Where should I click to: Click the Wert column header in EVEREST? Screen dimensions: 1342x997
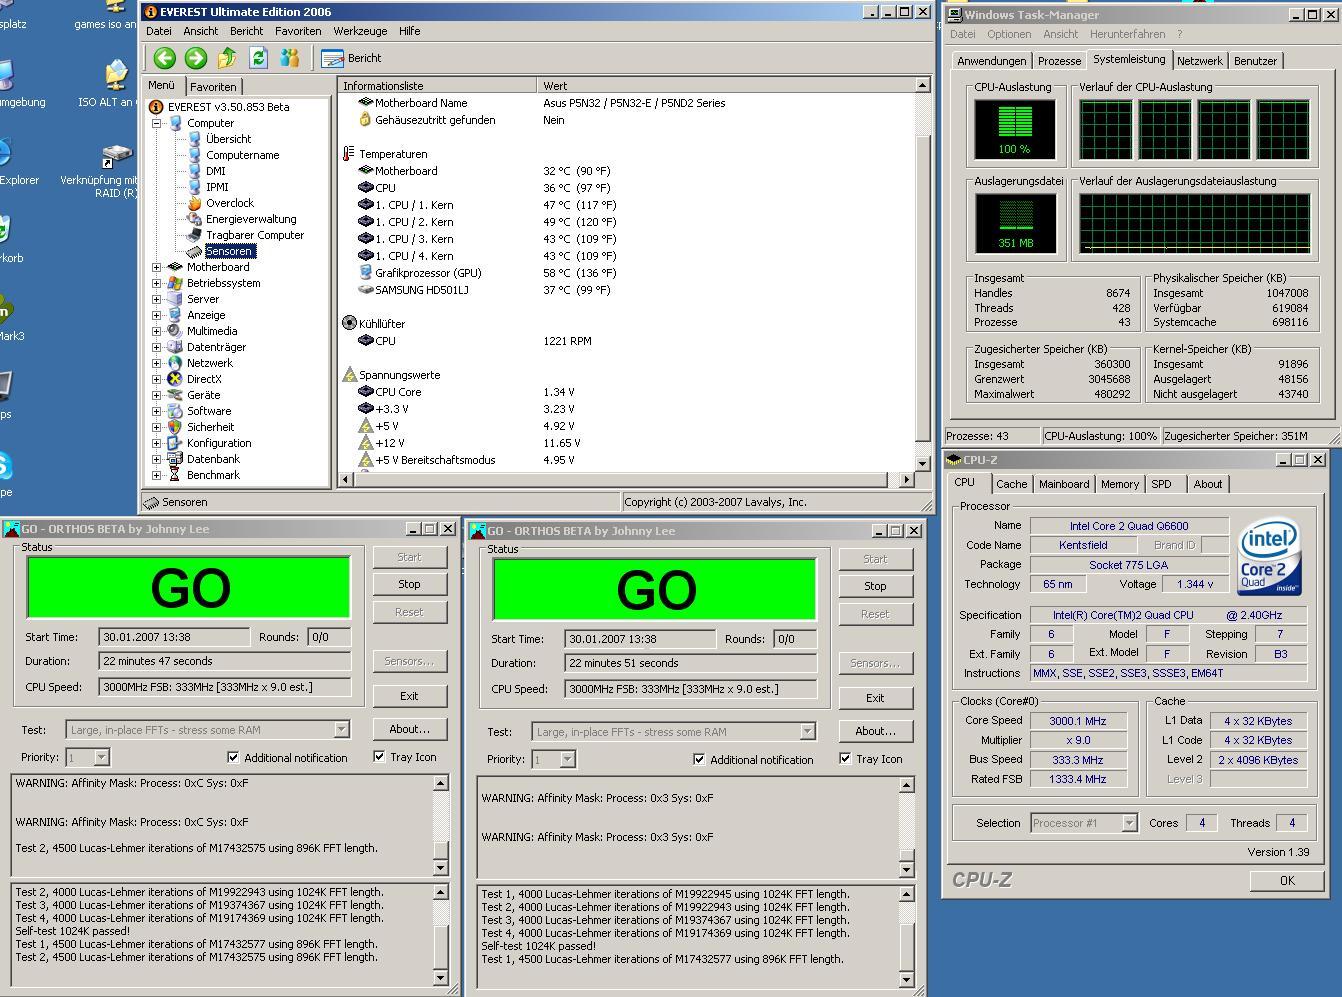(726, 86)
